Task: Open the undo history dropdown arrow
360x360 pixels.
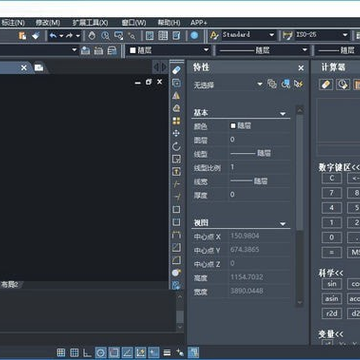Action: tap(61, 35)
